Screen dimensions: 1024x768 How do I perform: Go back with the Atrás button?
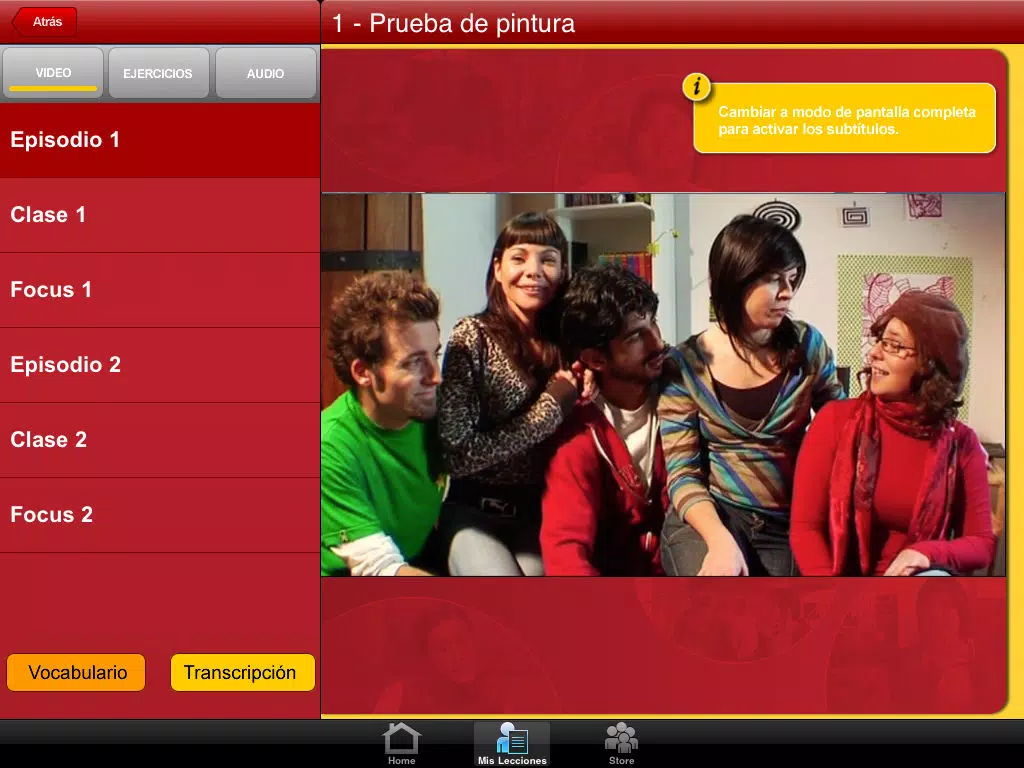click(44, 22)
